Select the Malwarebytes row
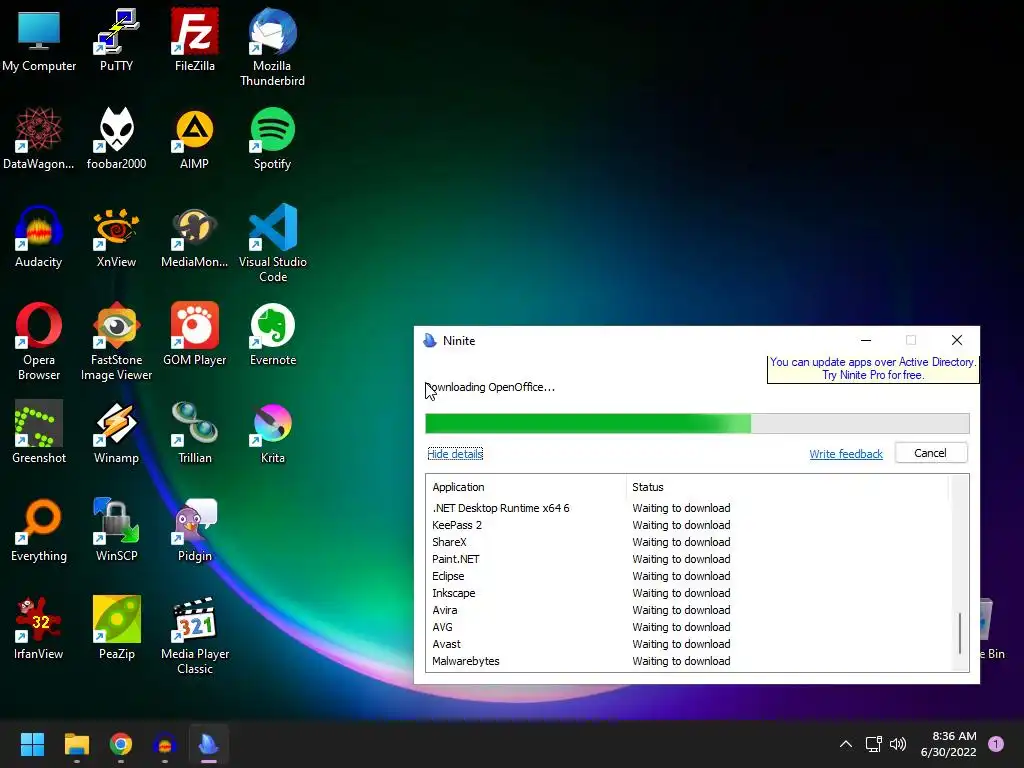1024x768 pixels. [688, 661]
